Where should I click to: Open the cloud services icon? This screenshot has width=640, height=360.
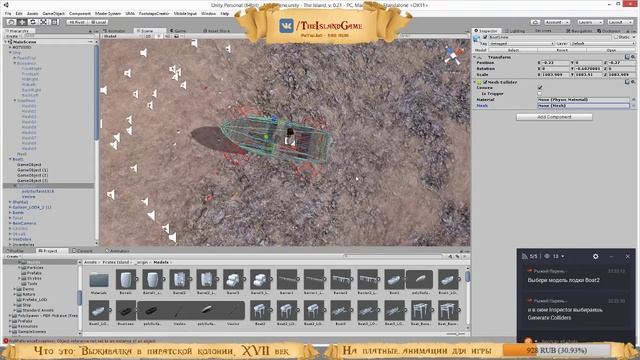[536, 22]
